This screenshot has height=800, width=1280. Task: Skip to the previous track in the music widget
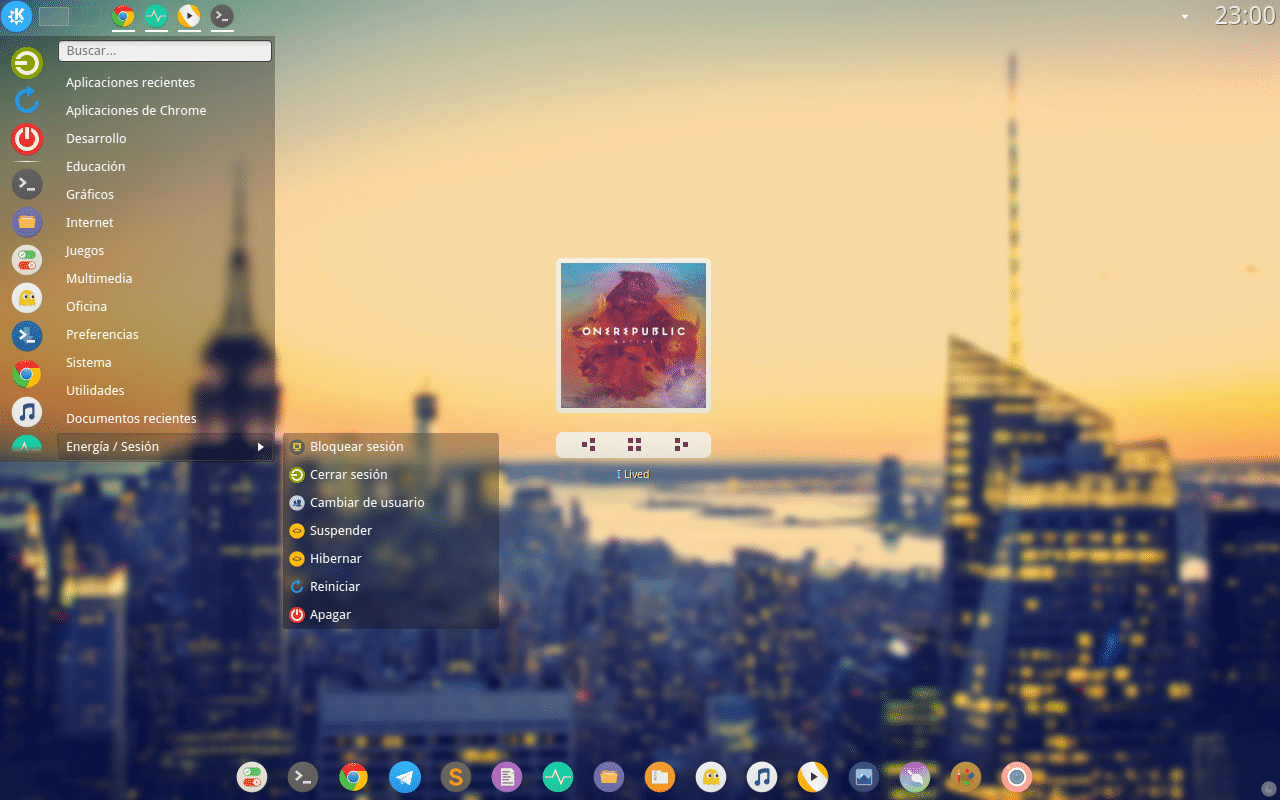pyautogui.click(x=588, y=445)
